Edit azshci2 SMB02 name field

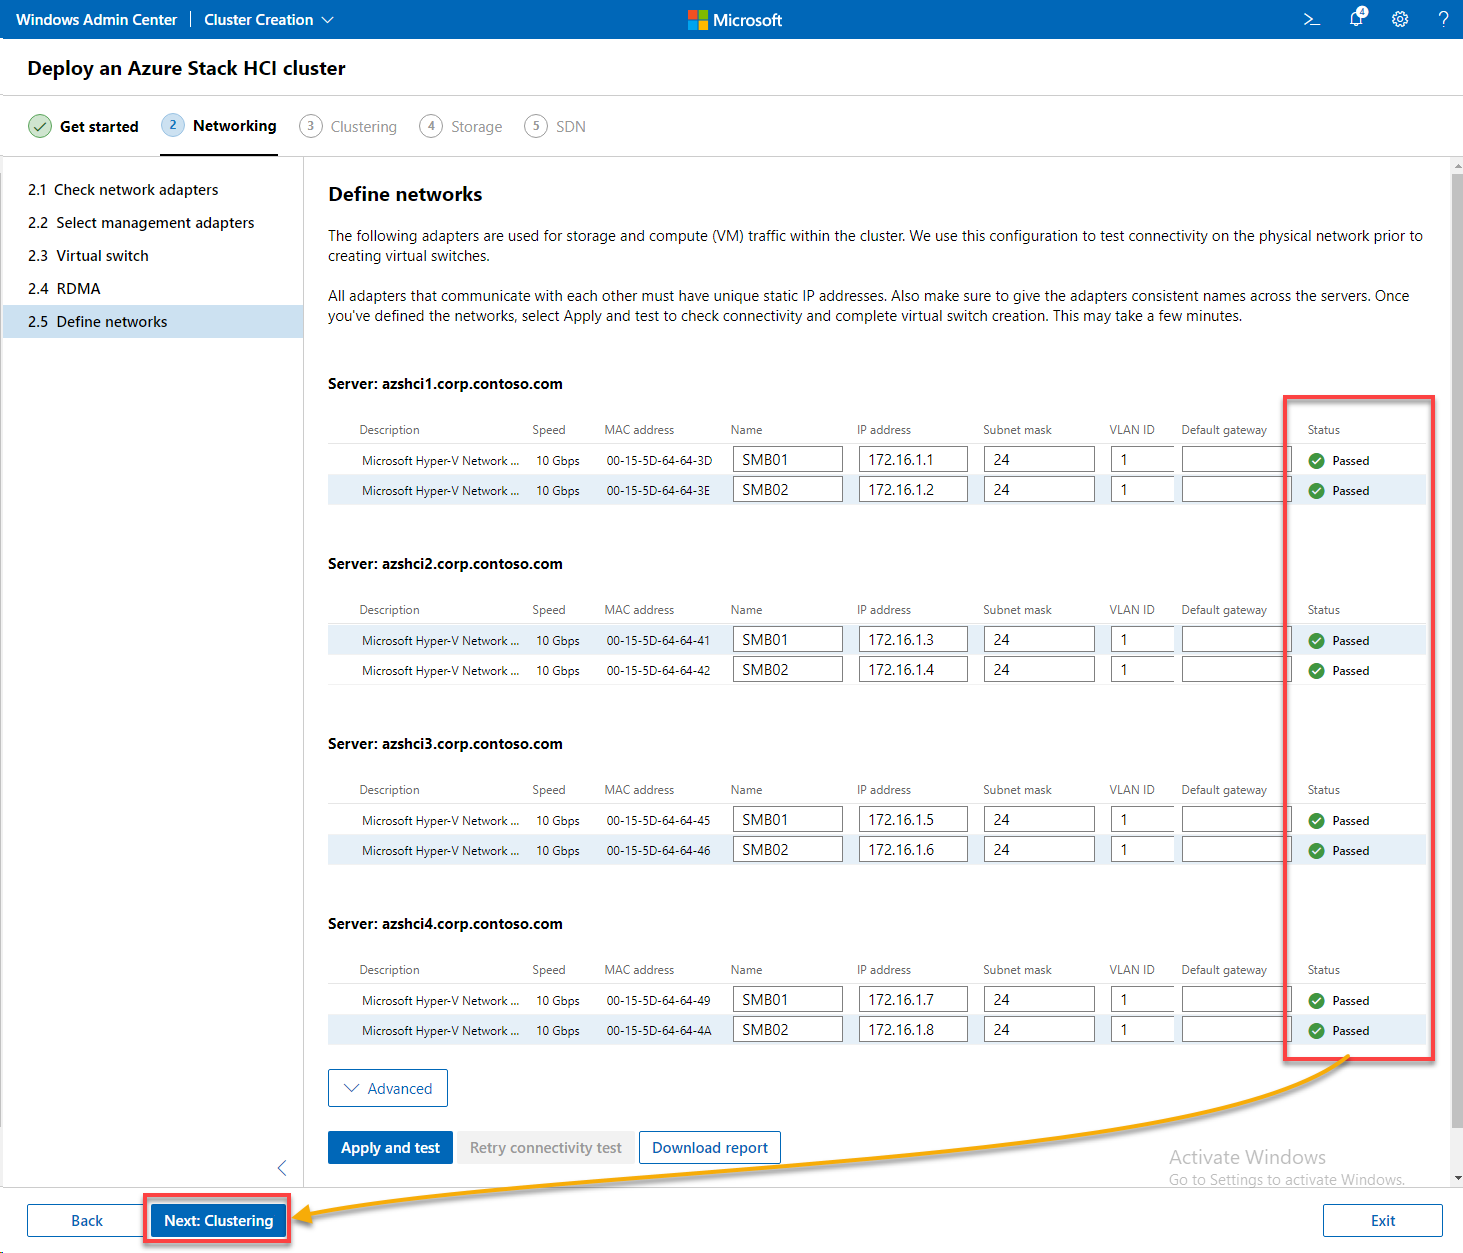click(x=788, y=670)
